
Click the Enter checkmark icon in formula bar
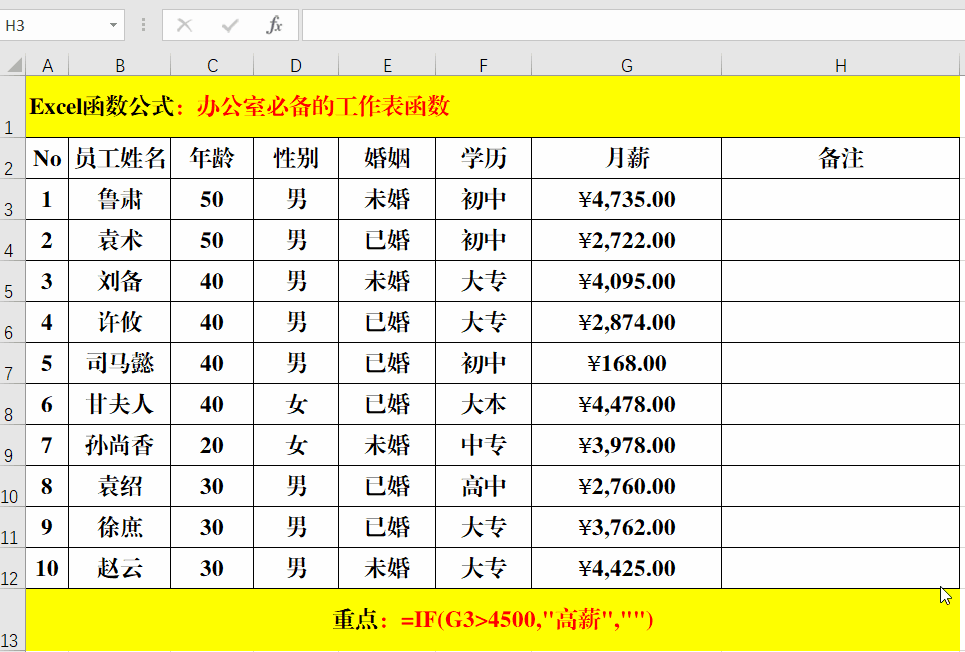pyautogui.click(x=230, y=25)
